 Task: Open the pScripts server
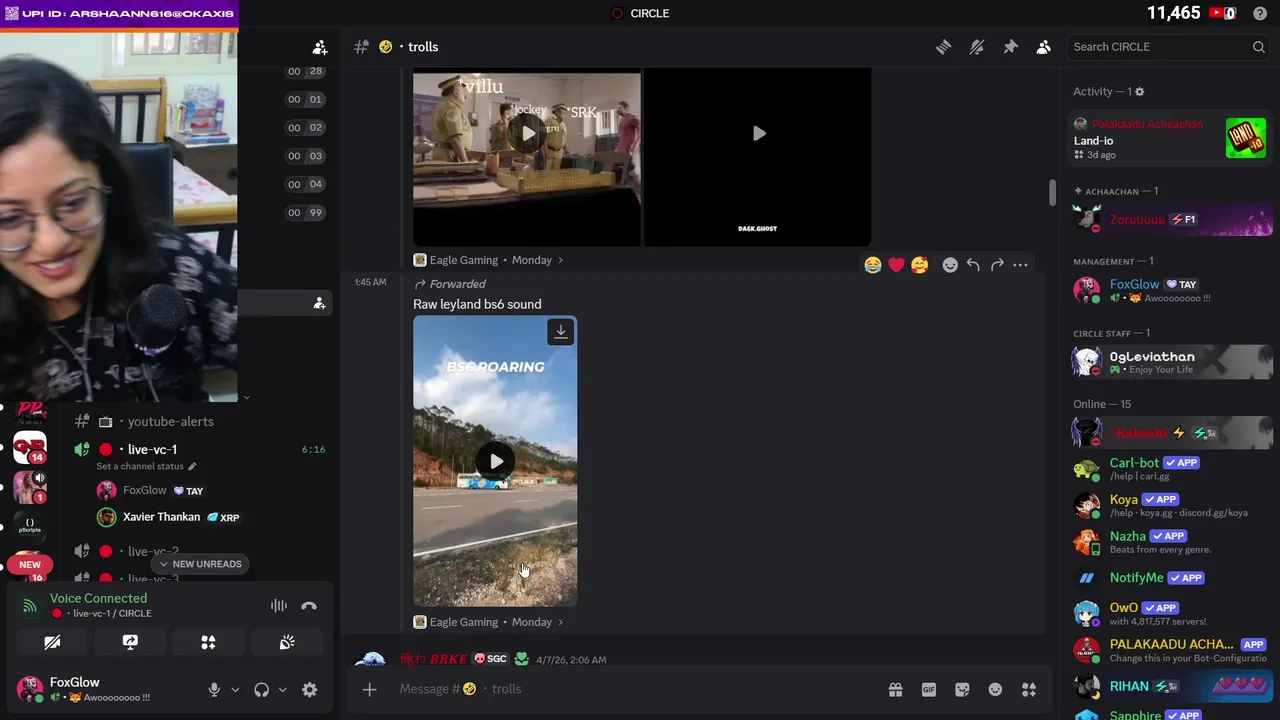30,526
